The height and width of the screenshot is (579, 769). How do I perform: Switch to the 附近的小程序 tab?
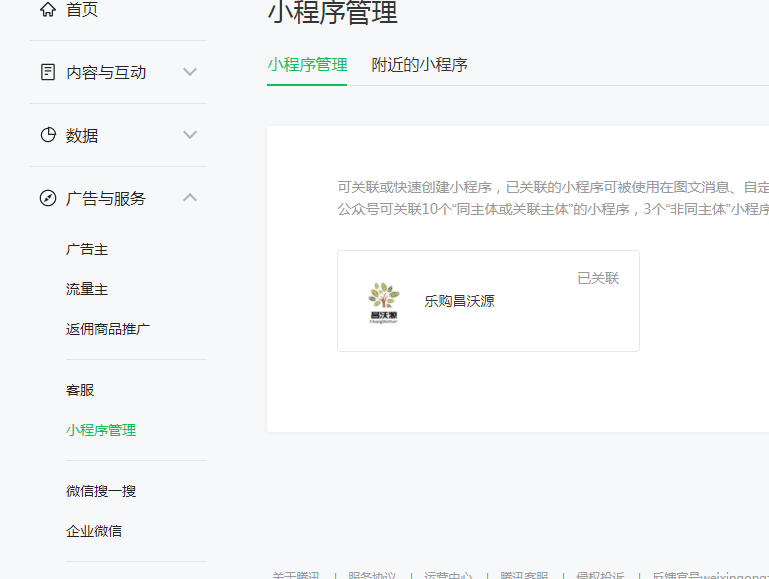tap(419, 65)
